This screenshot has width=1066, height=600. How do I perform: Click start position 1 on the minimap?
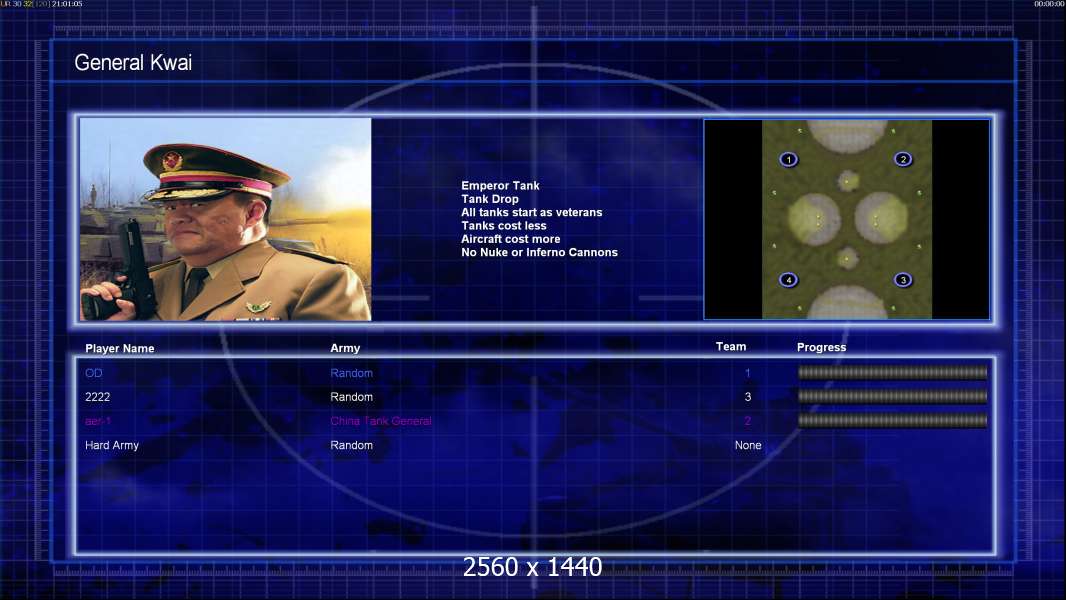click(789, 160)
